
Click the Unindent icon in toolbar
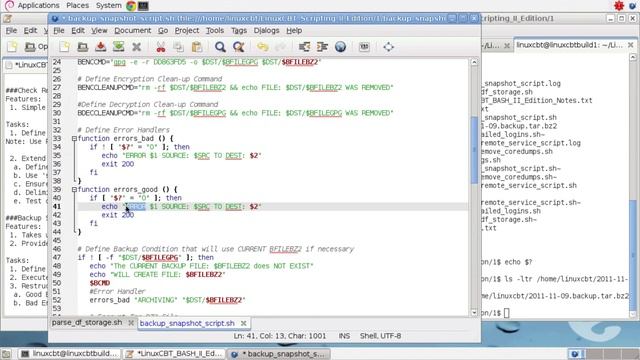coord(304,47)
